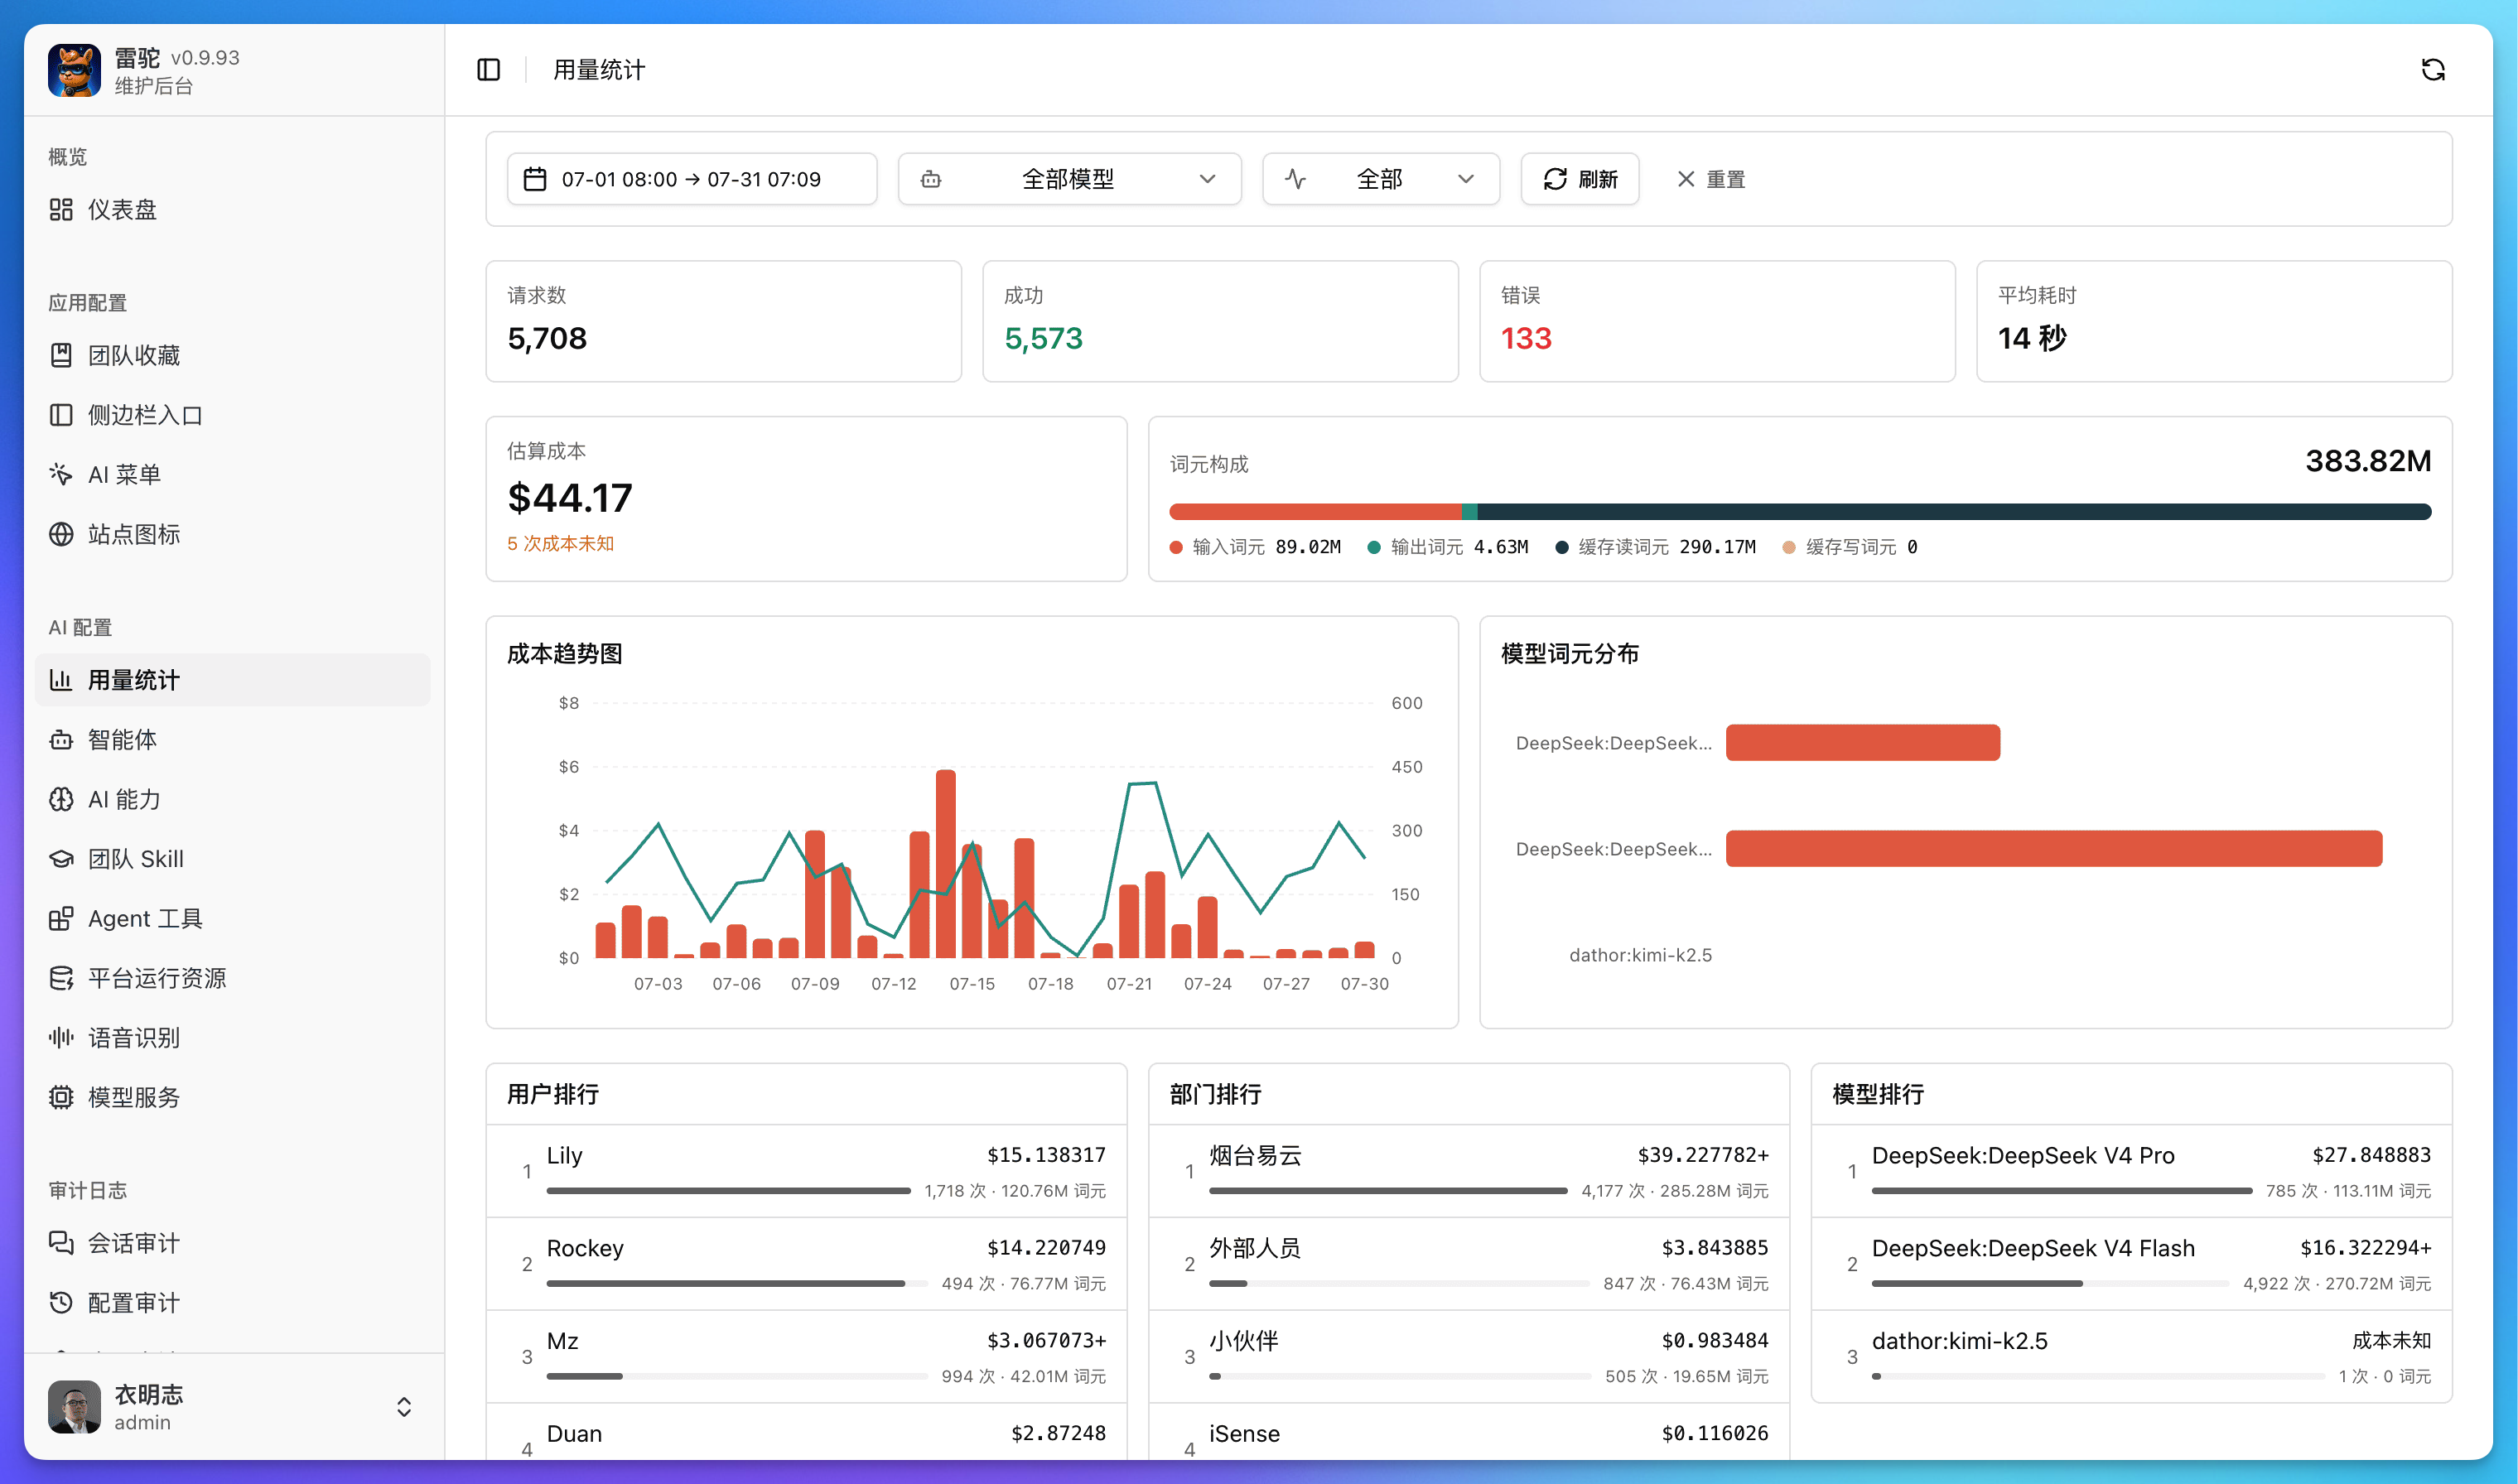Click 小伙伴 department row
The image size is (2518, 1484).
click(x=1469, y=1357)
